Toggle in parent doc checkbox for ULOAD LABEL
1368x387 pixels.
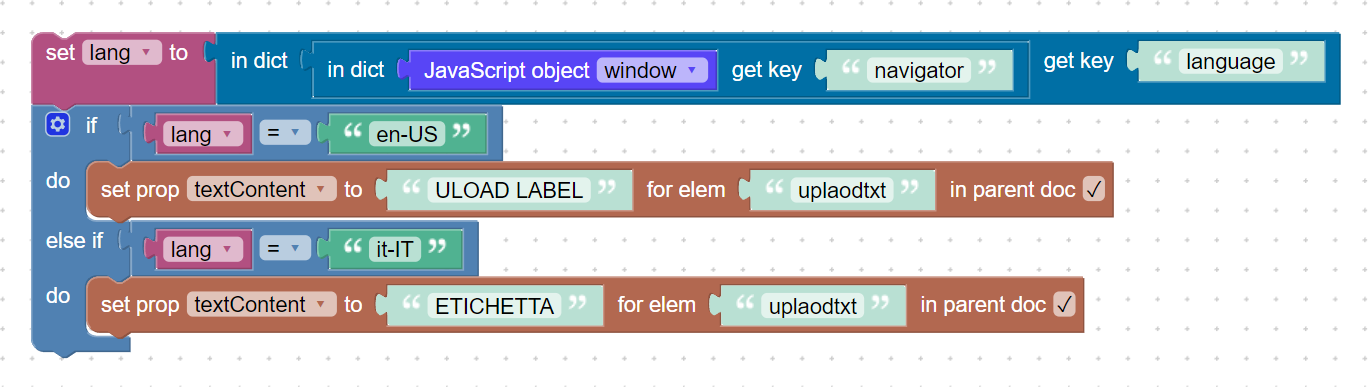click(1093, 190)
